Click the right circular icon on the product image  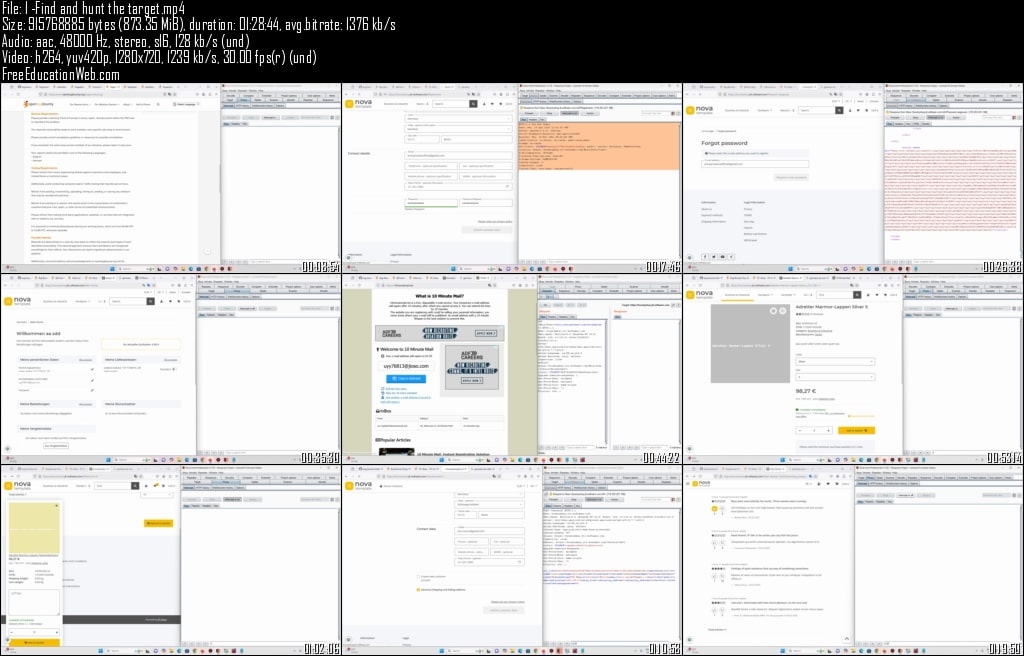782,311
